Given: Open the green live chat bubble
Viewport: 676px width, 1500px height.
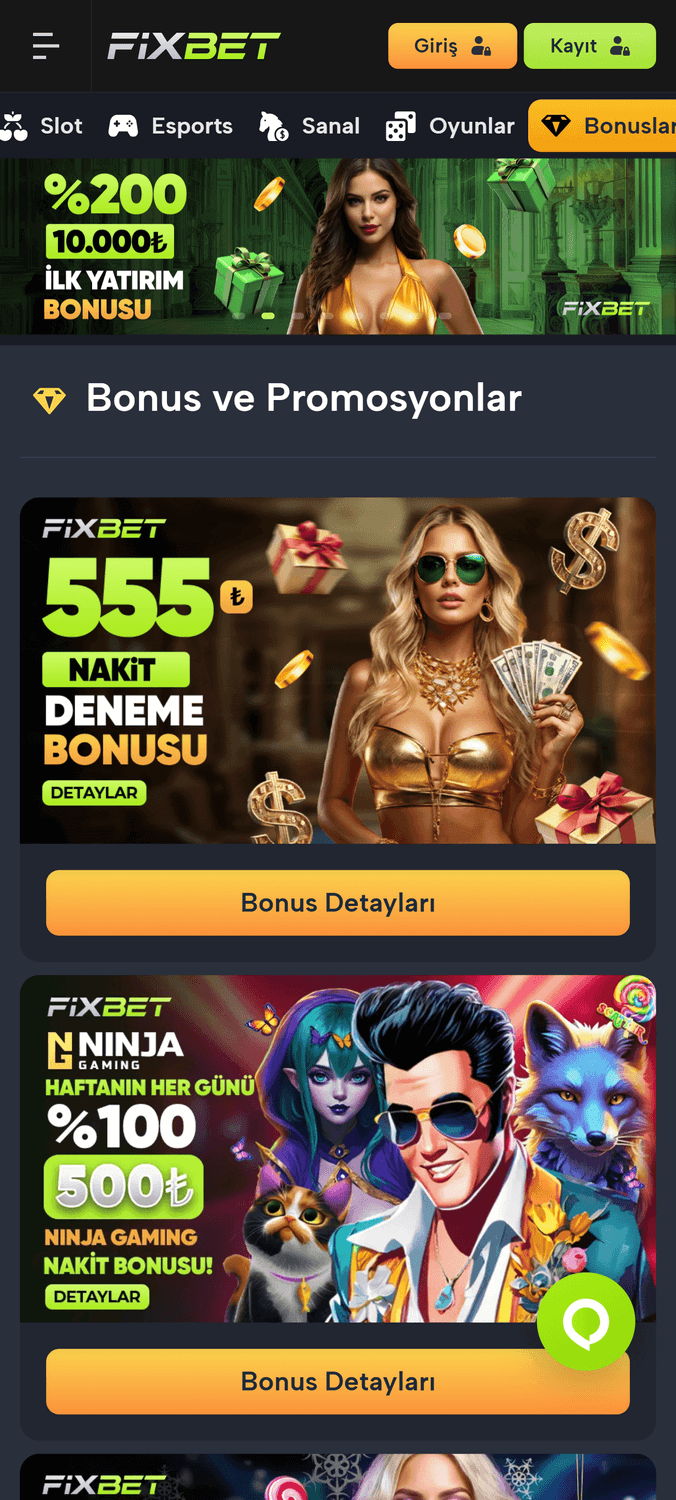Looking at the screenshot, I should pyautogui.click(x=586, y=1322).
